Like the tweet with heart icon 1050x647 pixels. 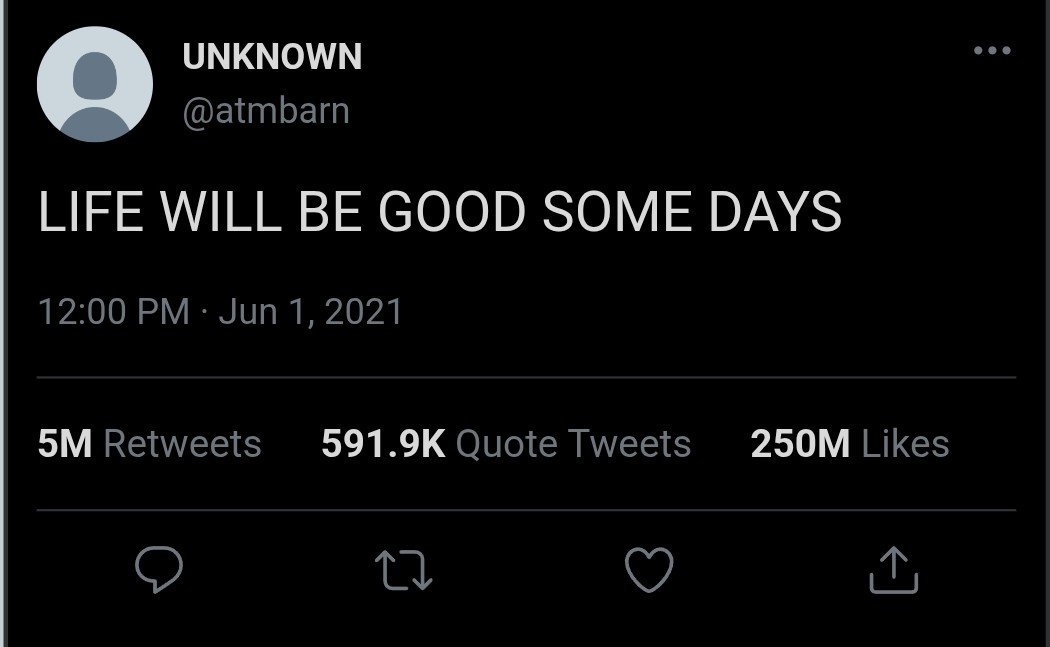[649, 570]
